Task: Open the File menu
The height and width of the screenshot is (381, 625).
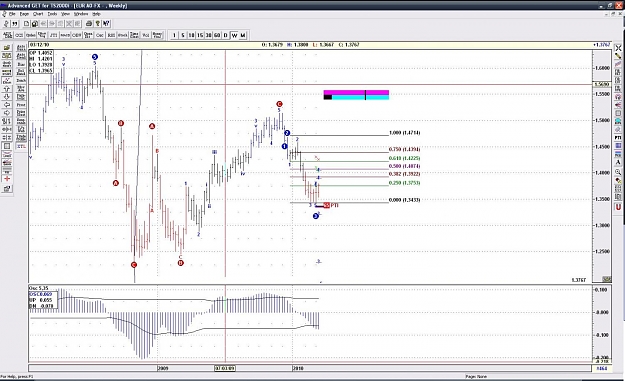Action: coord(12,14)
